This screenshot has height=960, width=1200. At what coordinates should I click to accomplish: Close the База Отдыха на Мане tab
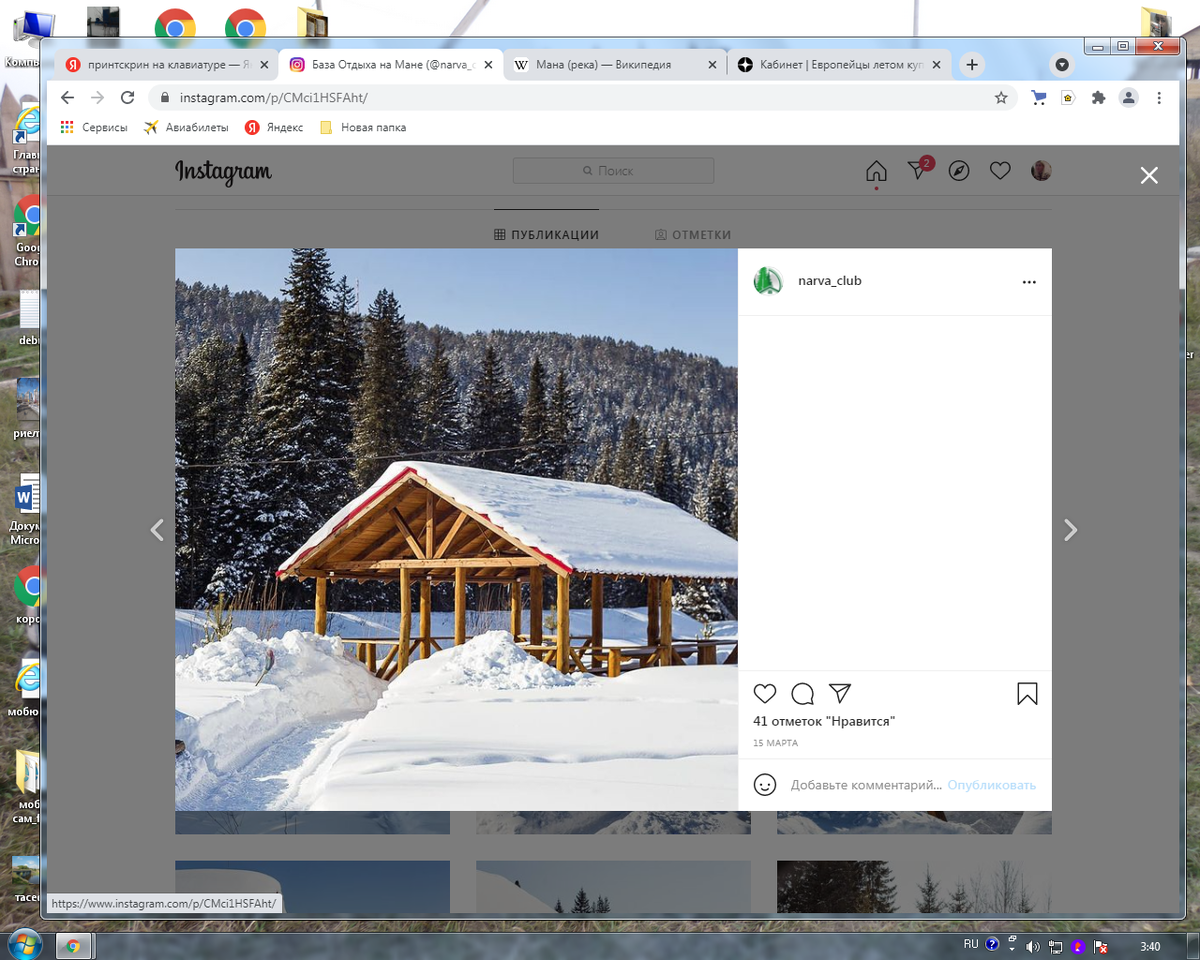(488, 65)
